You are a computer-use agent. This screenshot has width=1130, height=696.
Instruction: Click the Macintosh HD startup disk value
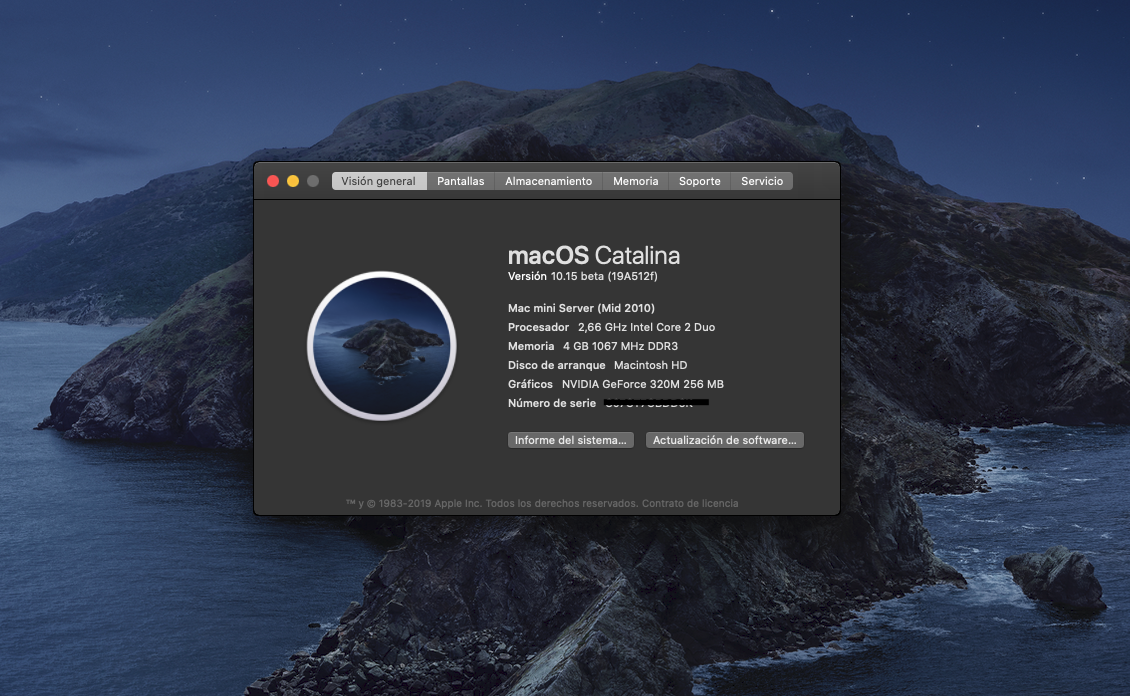pyautogui.click(x=651, y=365)
